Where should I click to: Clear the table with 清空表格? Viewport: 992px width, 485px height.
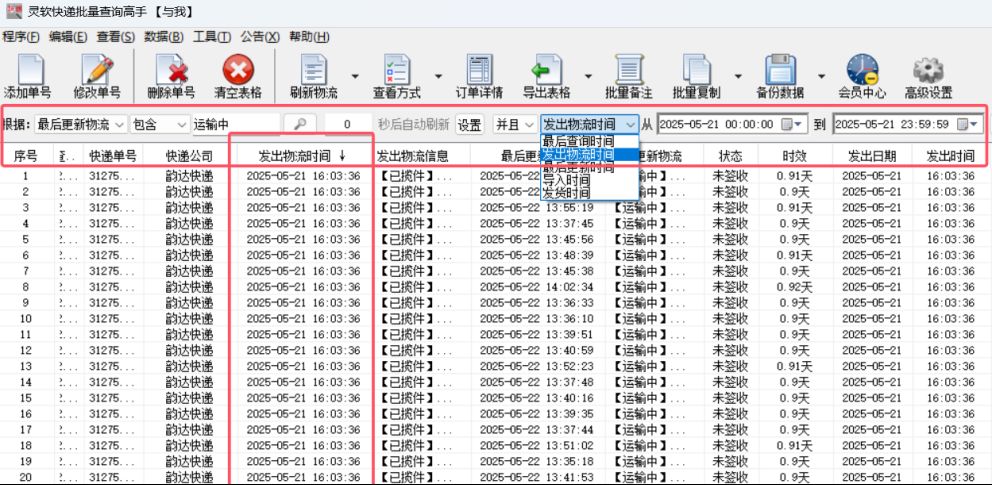pos(238,77)
